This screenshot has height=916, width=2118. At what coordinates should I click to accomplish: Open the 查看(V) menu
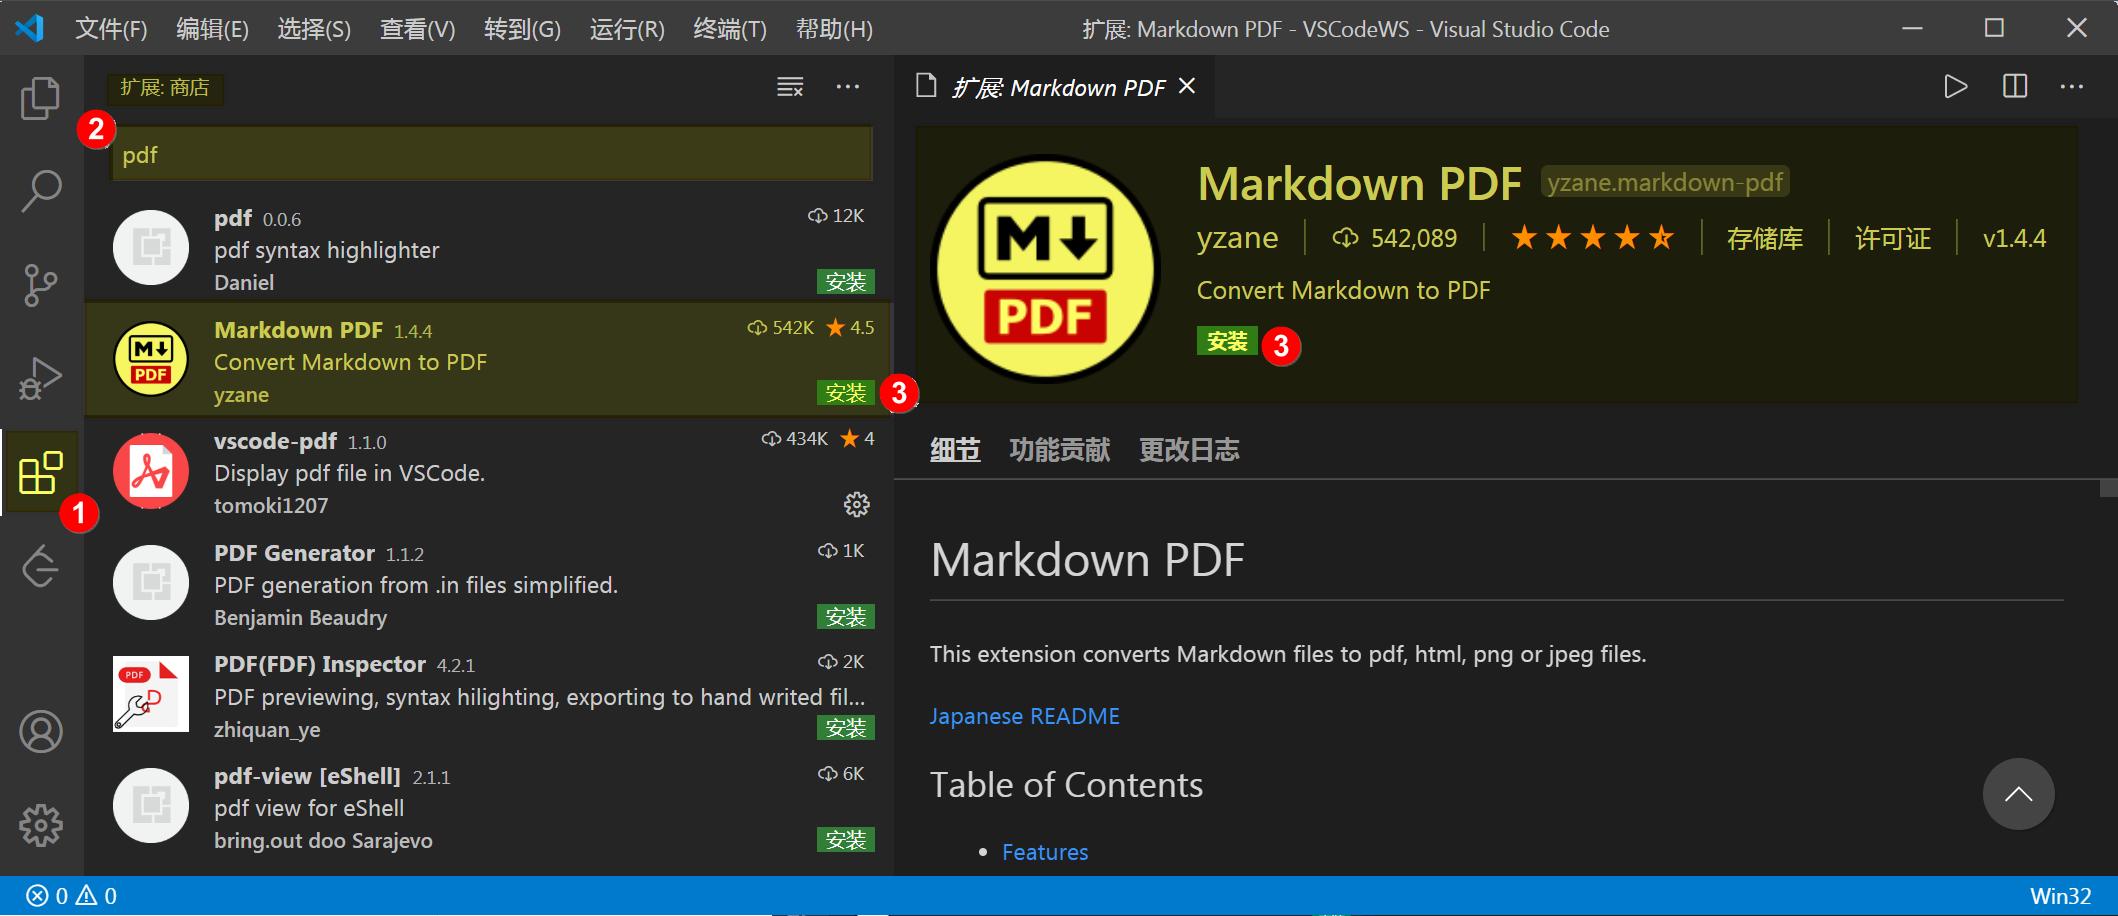coord(417,30)
